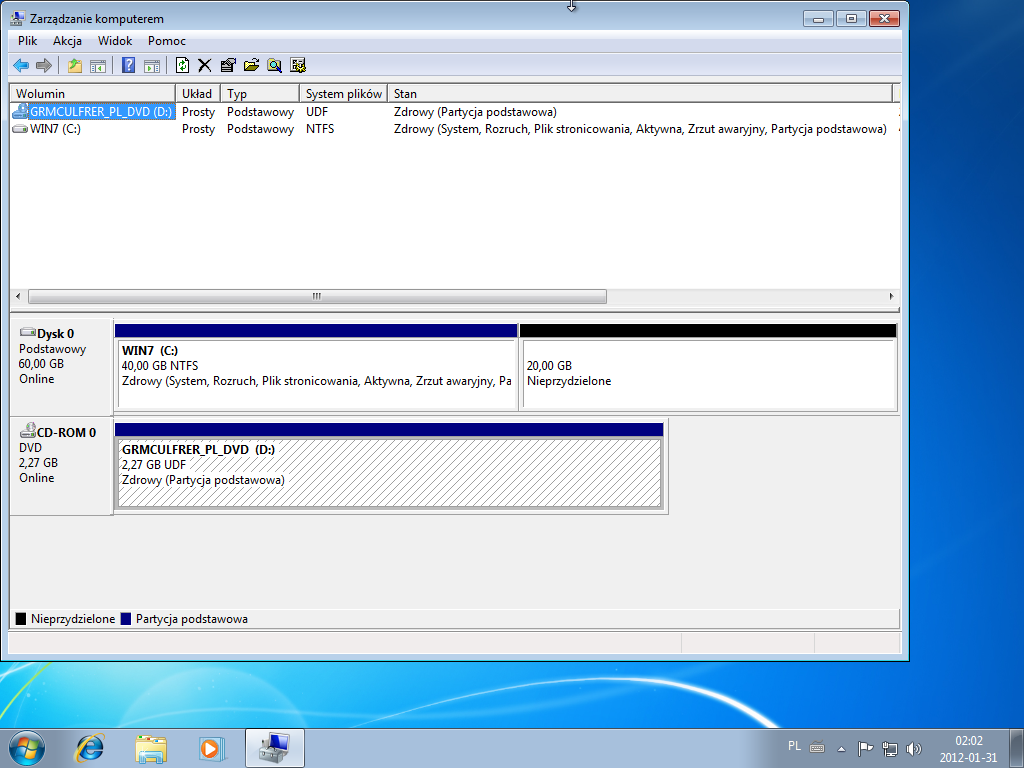Click the black X Delete icon
1024x768 pixels.
coord(204,65)
